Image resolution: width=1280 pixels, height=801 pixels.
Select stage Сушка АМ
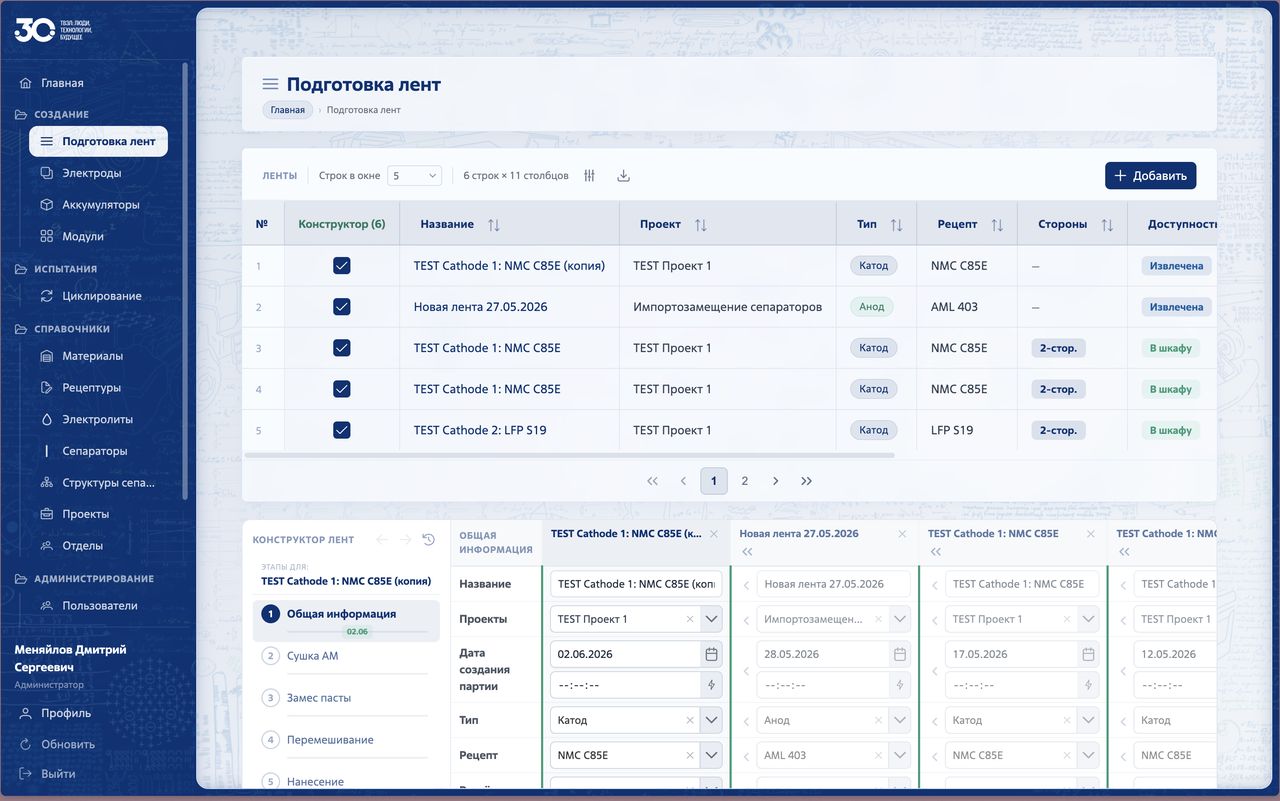[346, 656]
